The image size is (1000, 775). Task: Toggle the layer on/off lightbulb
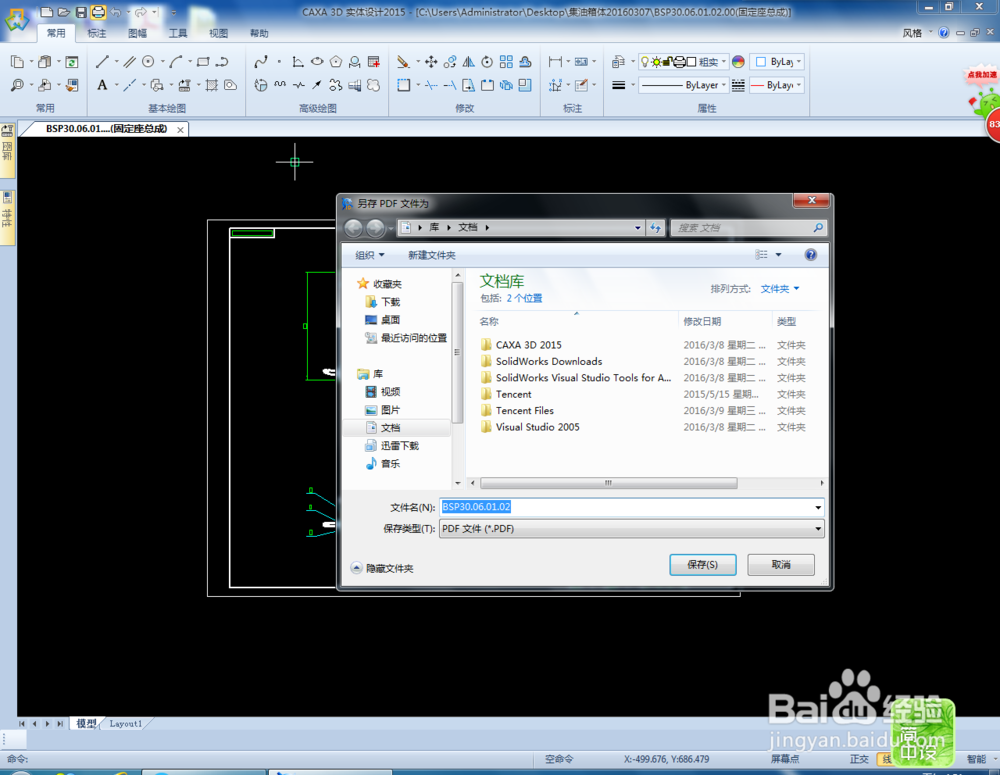[x=645, y=61]
